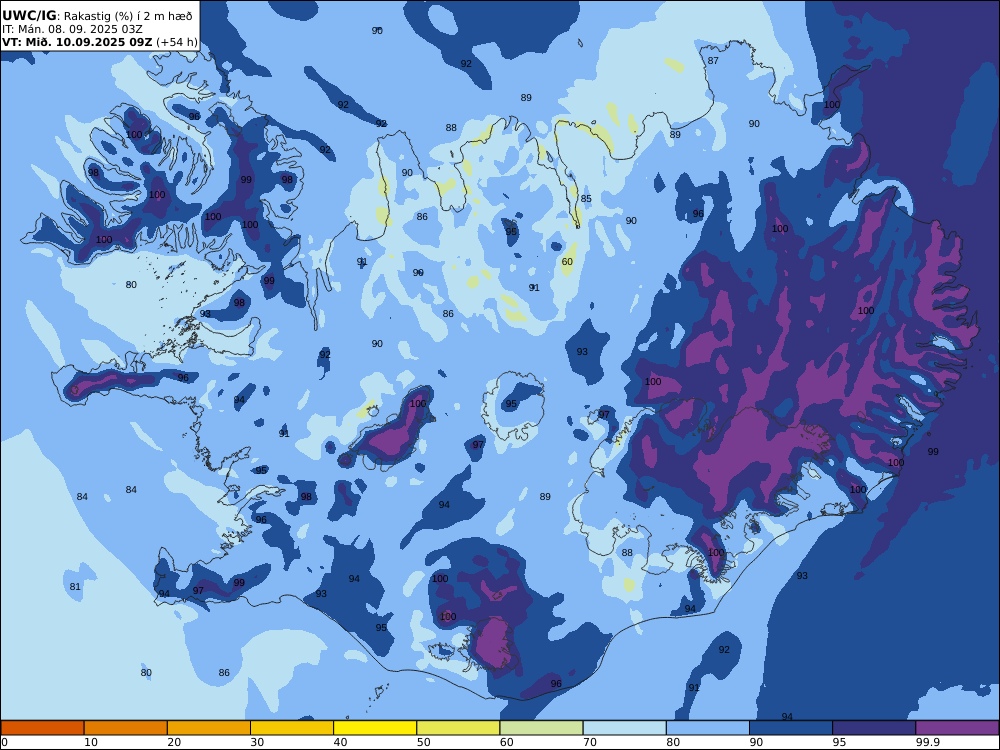Click the '70' legend tick label
The image size is (1000, 750).
pos(590,742)
